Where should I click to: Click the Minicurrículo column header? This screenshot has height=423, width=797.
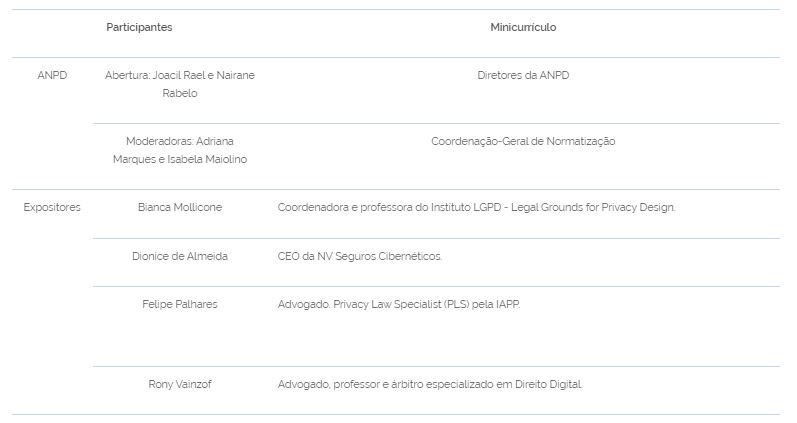coord(523,28)
